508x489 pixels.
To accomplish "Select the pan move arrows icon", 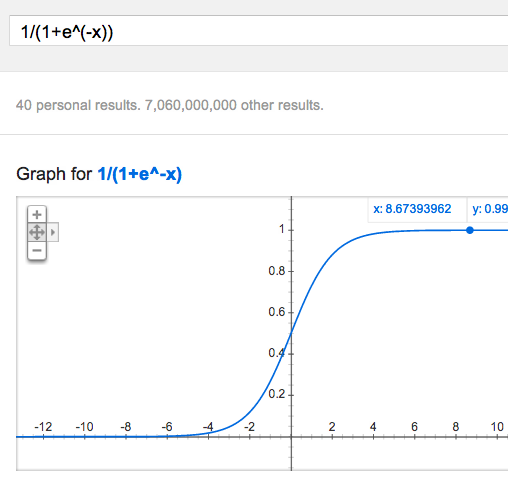I will tap(37, 232).
